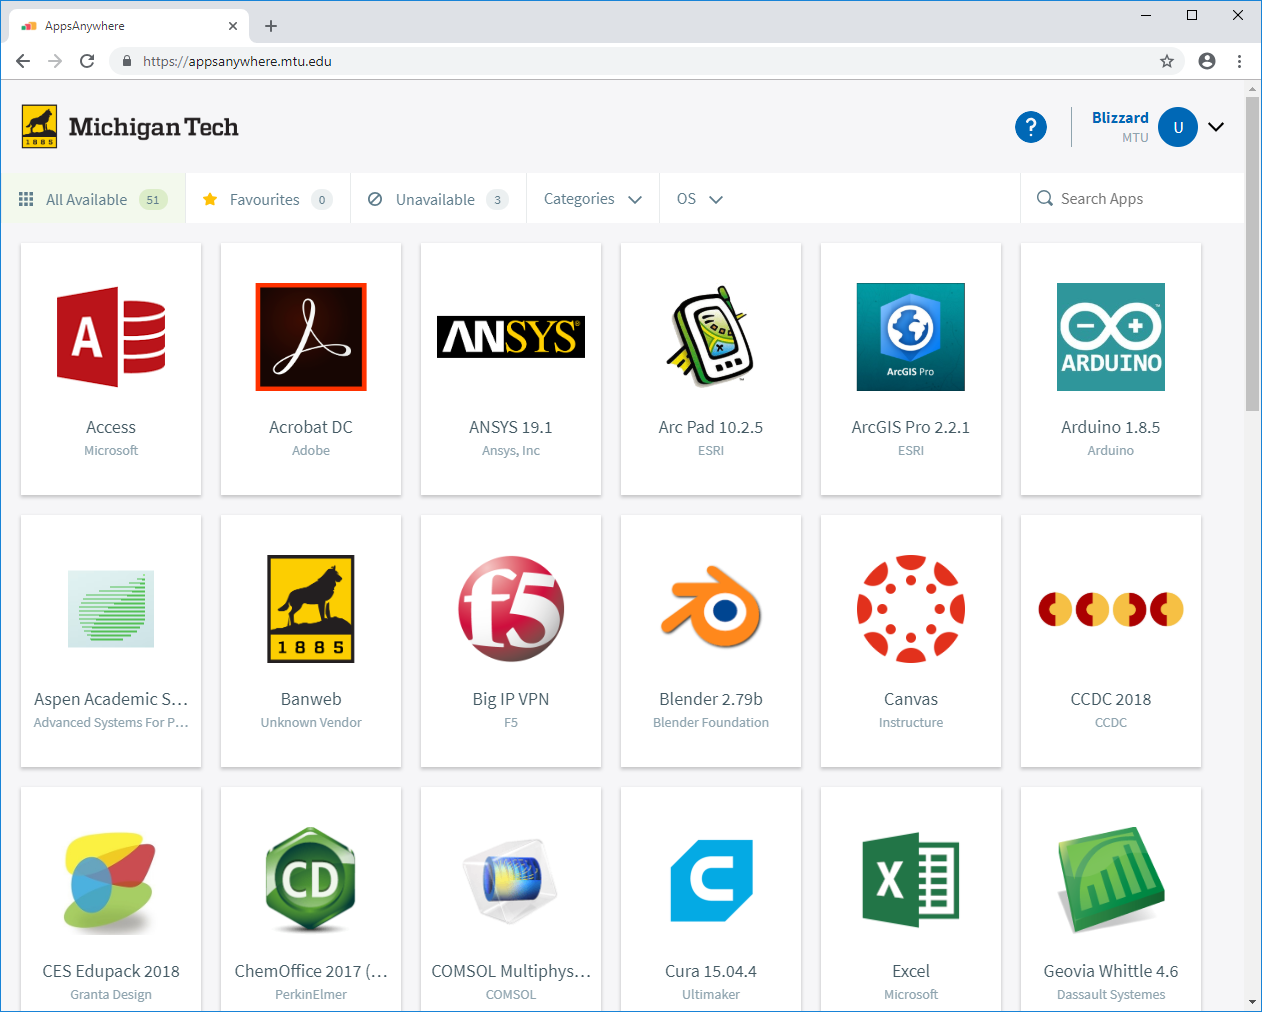Screen dimensions: 1262x1012
Task: Click the ChemOffice 2017 CD icon
Action: click(311, 881)
